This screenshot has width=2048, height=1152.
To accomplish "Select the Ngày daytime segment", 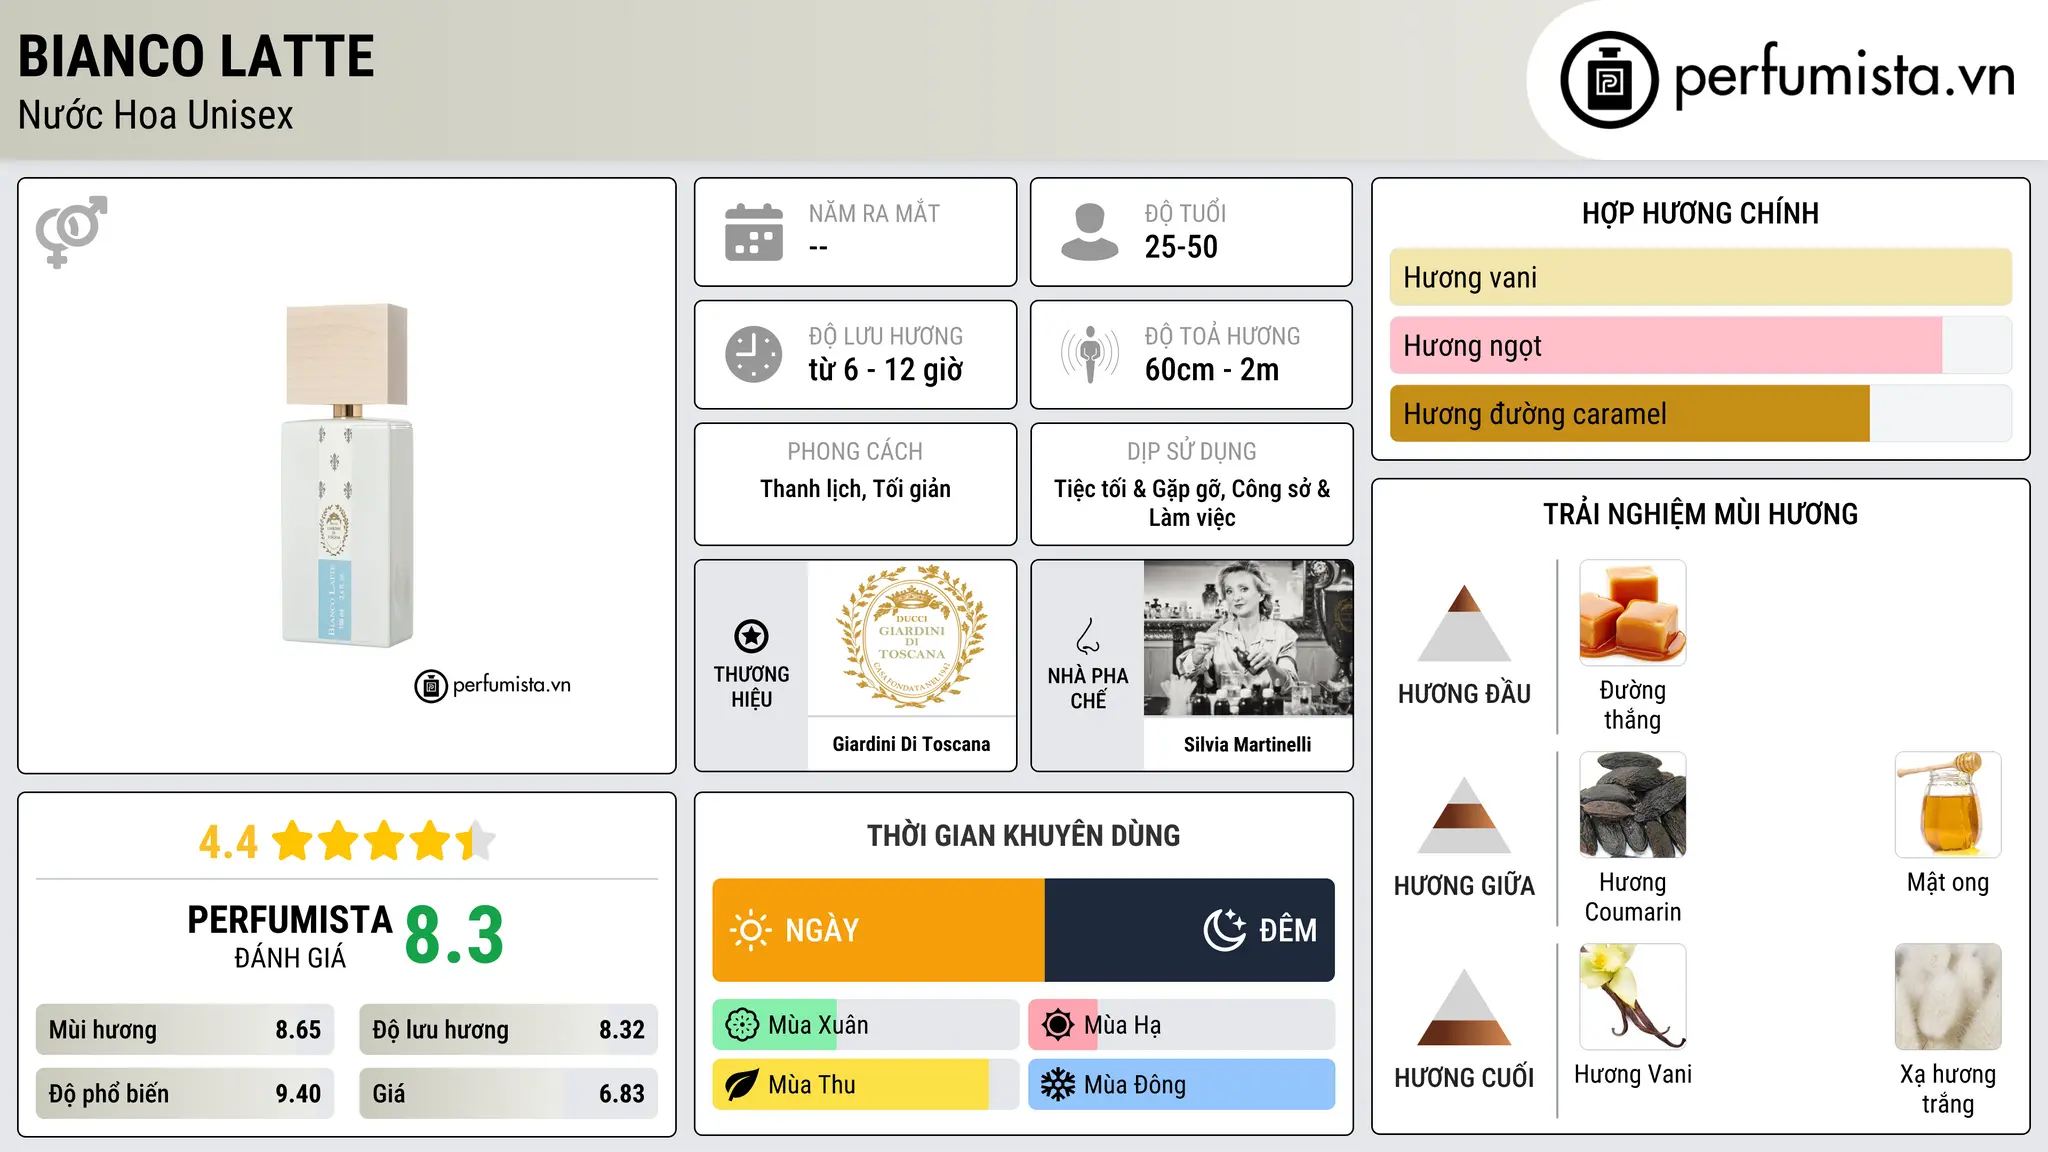I will click(879, 930).
